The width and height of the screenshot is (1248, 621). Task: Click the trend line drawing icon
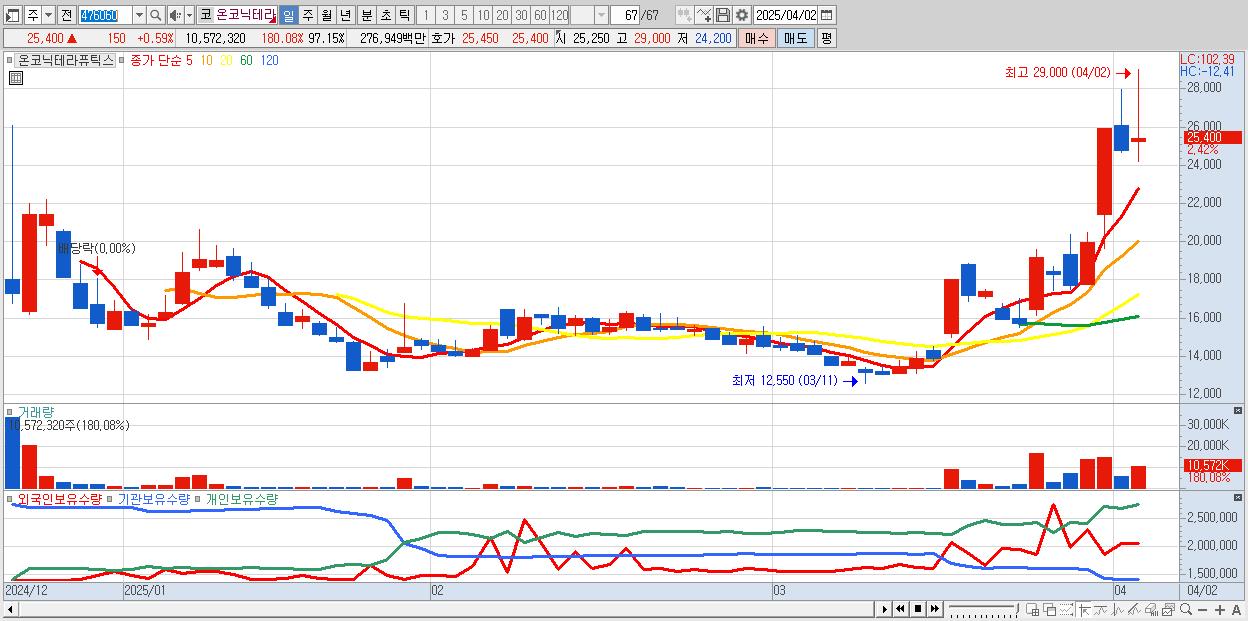1101,609
